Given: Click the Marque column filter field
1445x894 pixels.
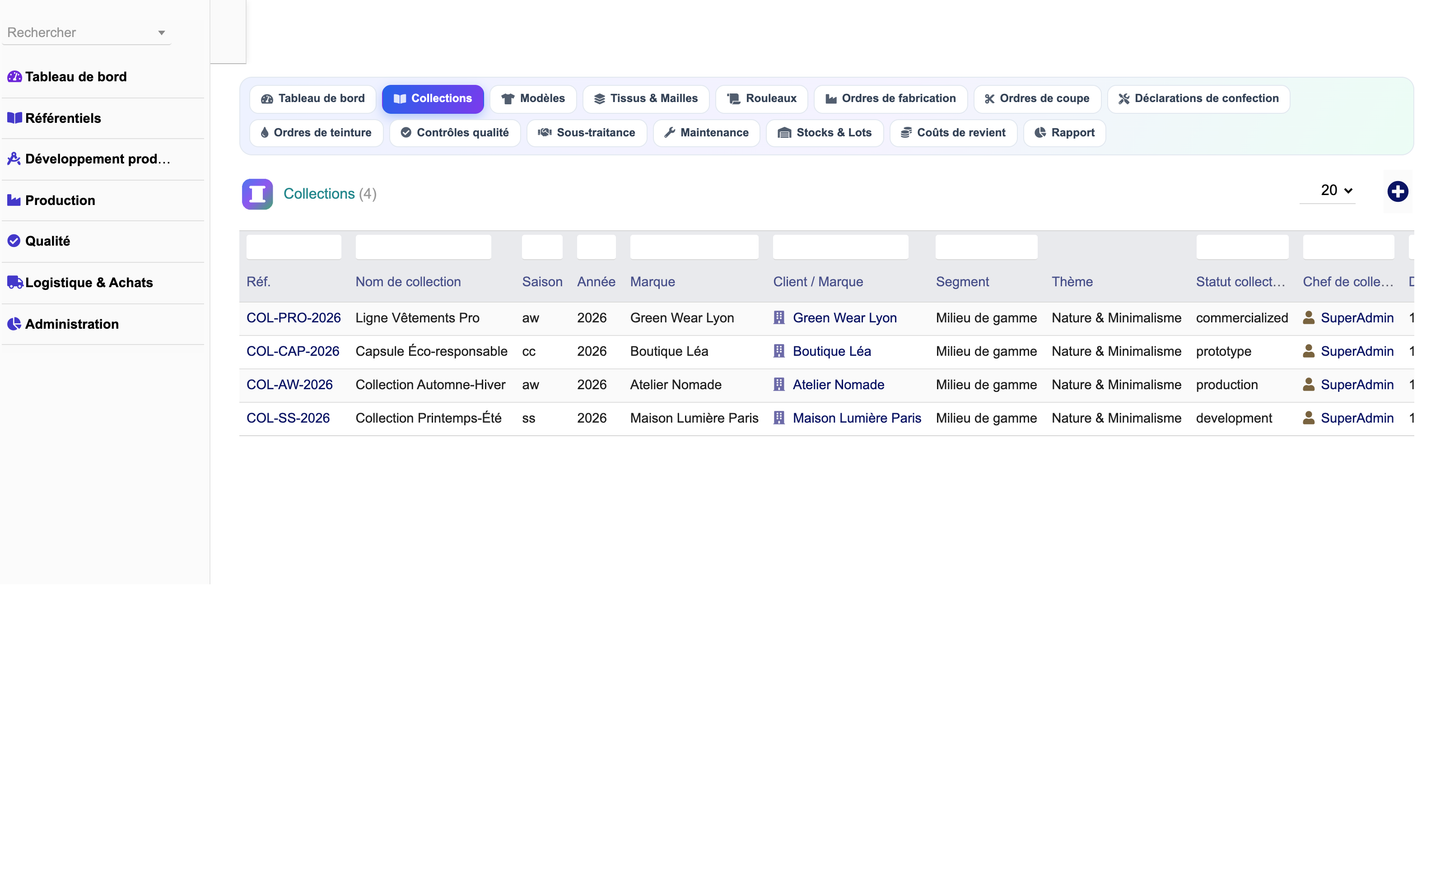Looking at the screenshot, I should pos(694,247).
